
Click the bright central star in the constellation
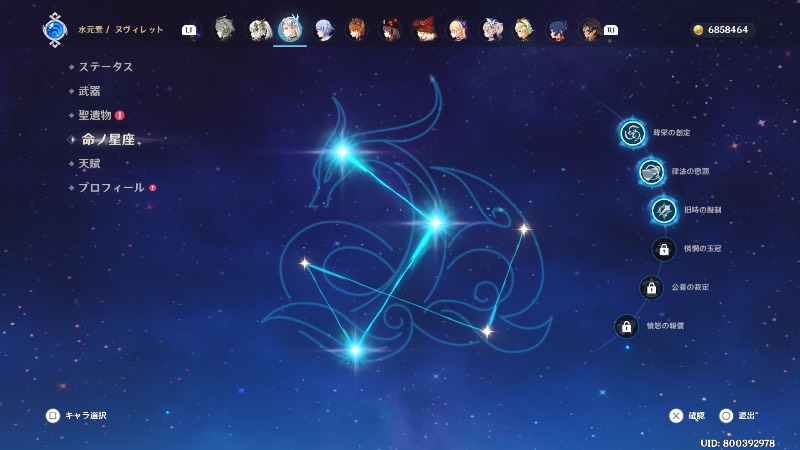[436, 223]
